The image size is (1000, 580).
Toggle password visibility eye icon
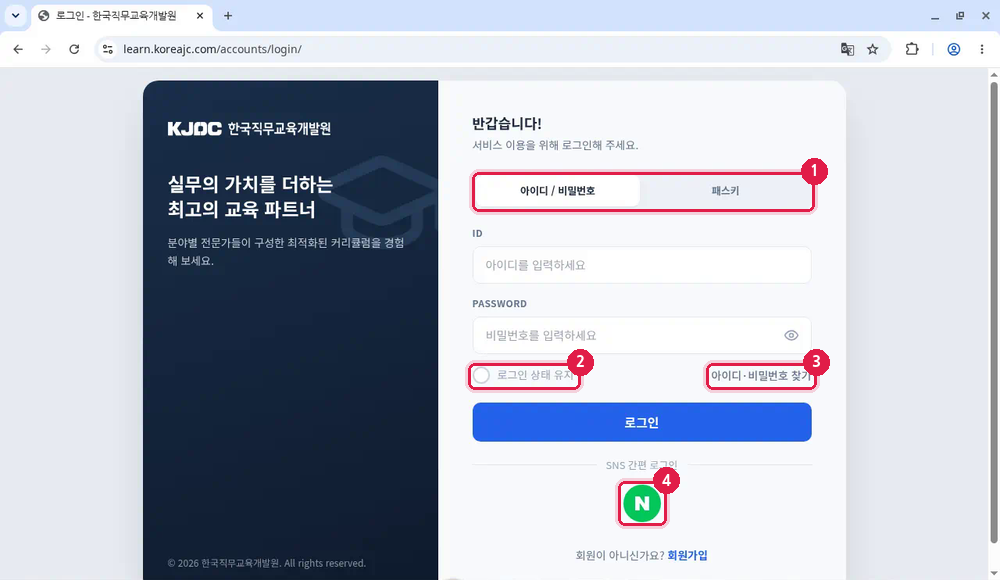[791, 335]
